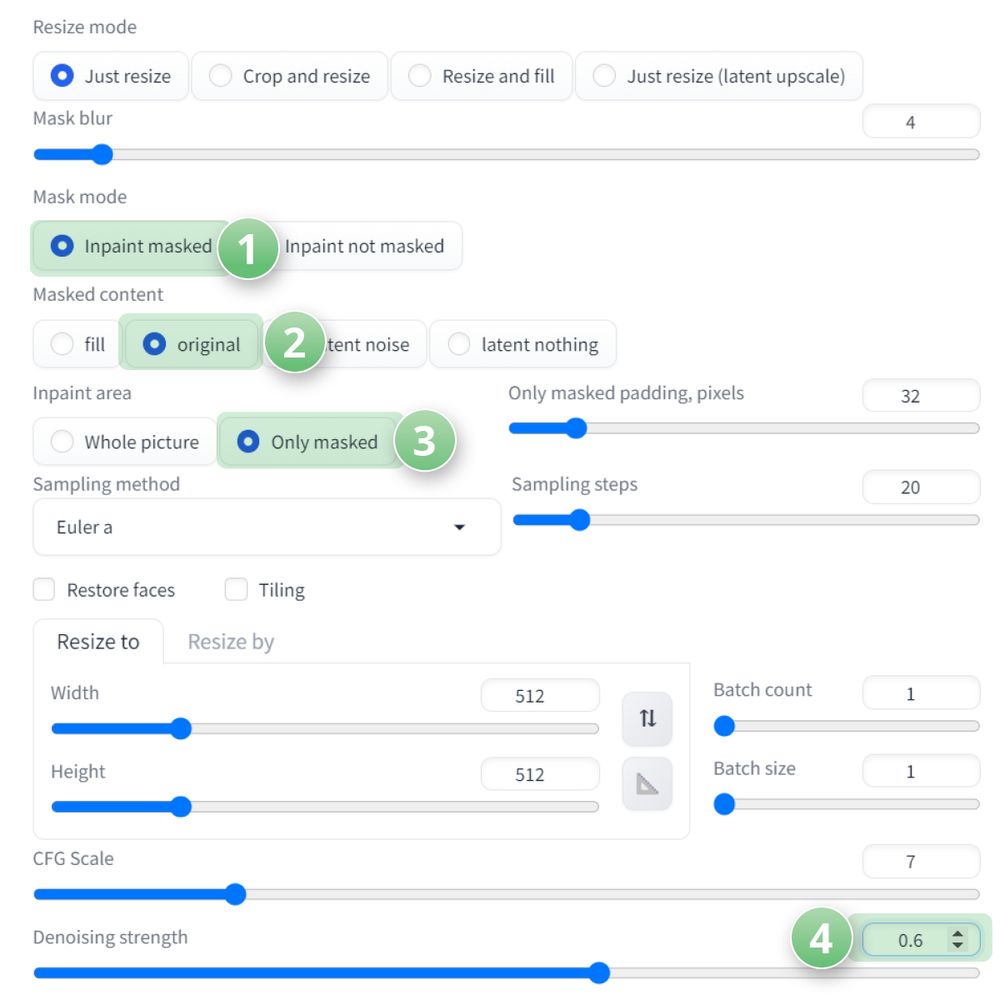The height and width of the screenshot is (1000, 1000).
Task: Click the CFG Scale slider handle
Action: coord(235,894)
